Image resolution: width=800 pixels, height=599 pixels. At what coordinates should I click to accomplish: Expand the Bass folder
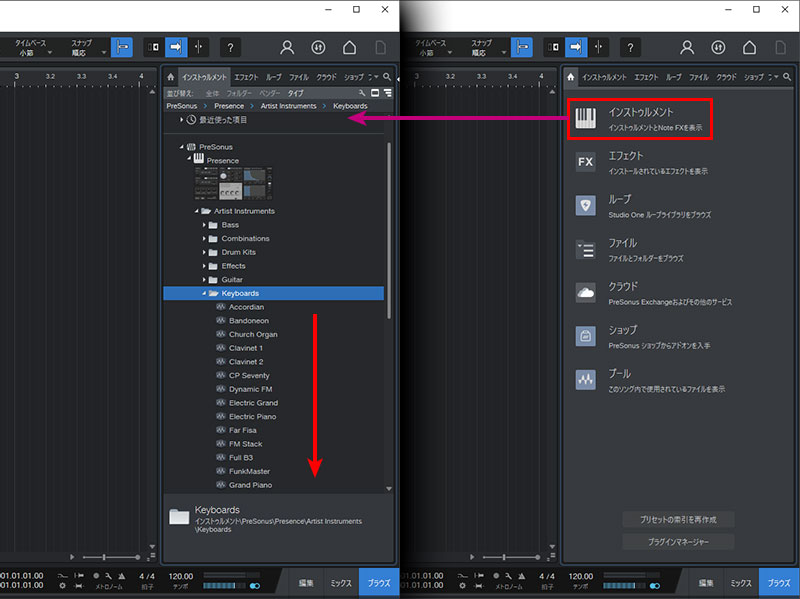coord(204,225)
